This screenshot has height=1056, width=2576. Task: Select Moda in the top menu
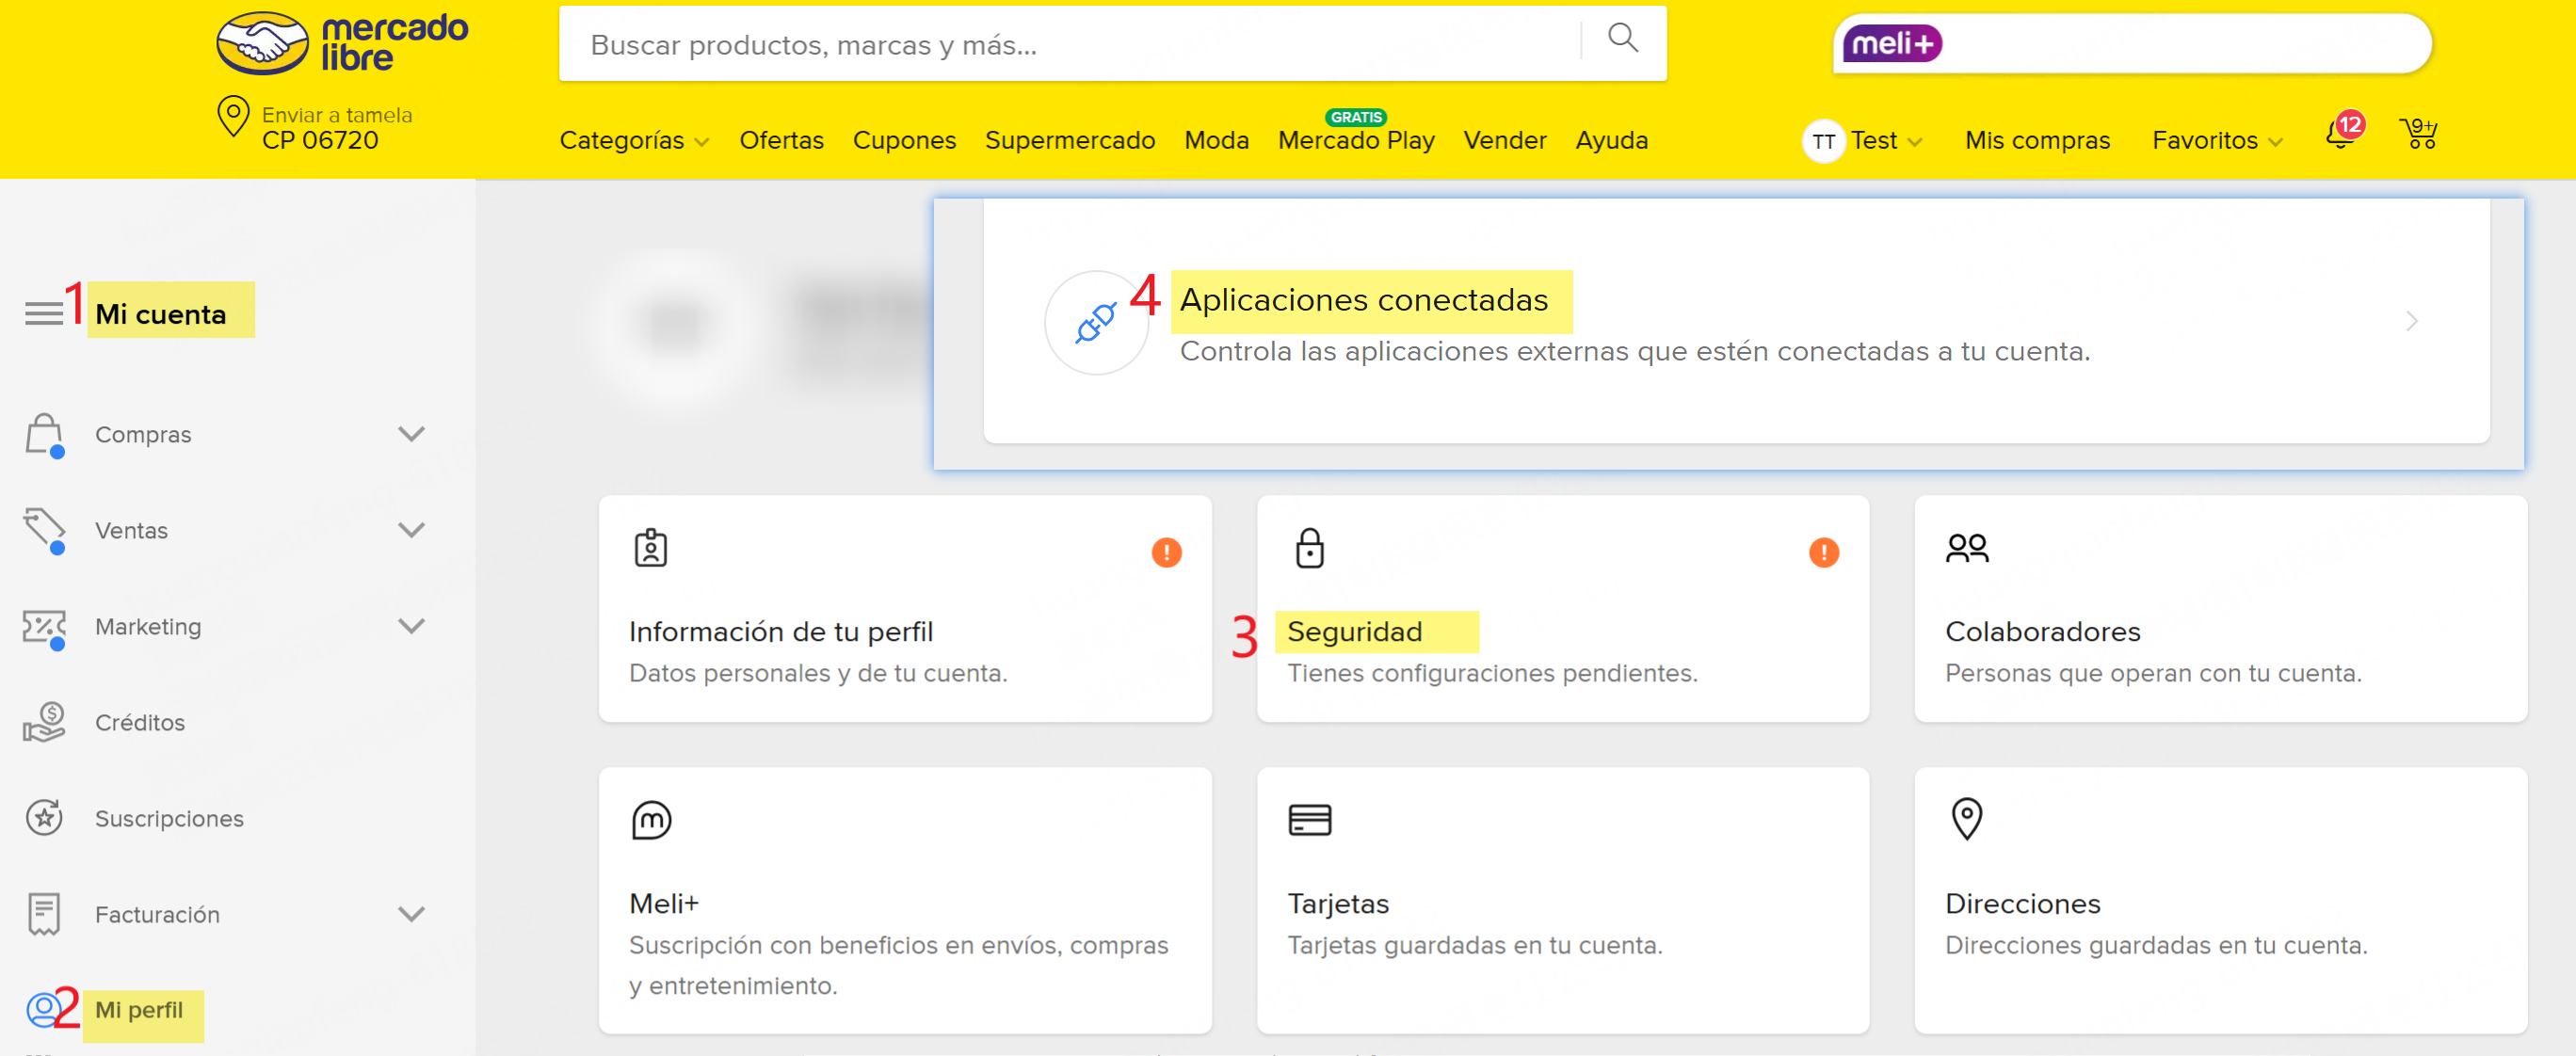(1216, 140)
